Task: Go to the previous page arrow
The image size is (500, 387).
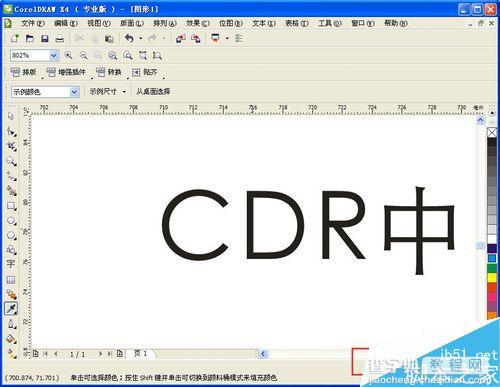Action: [56, 354]
